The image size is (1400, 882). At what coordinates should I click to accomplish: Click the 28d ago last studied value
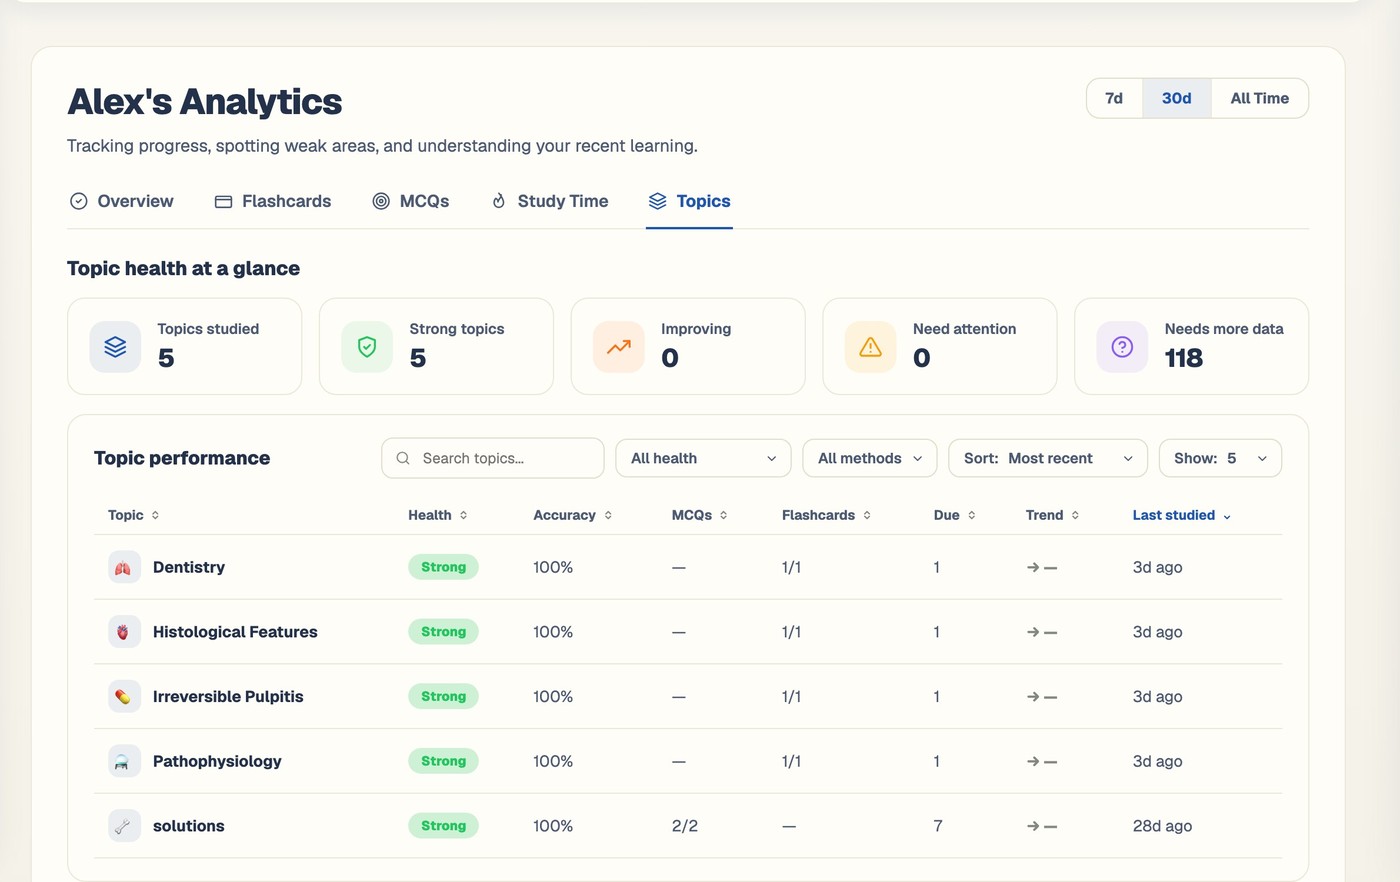click(1162, 826)
